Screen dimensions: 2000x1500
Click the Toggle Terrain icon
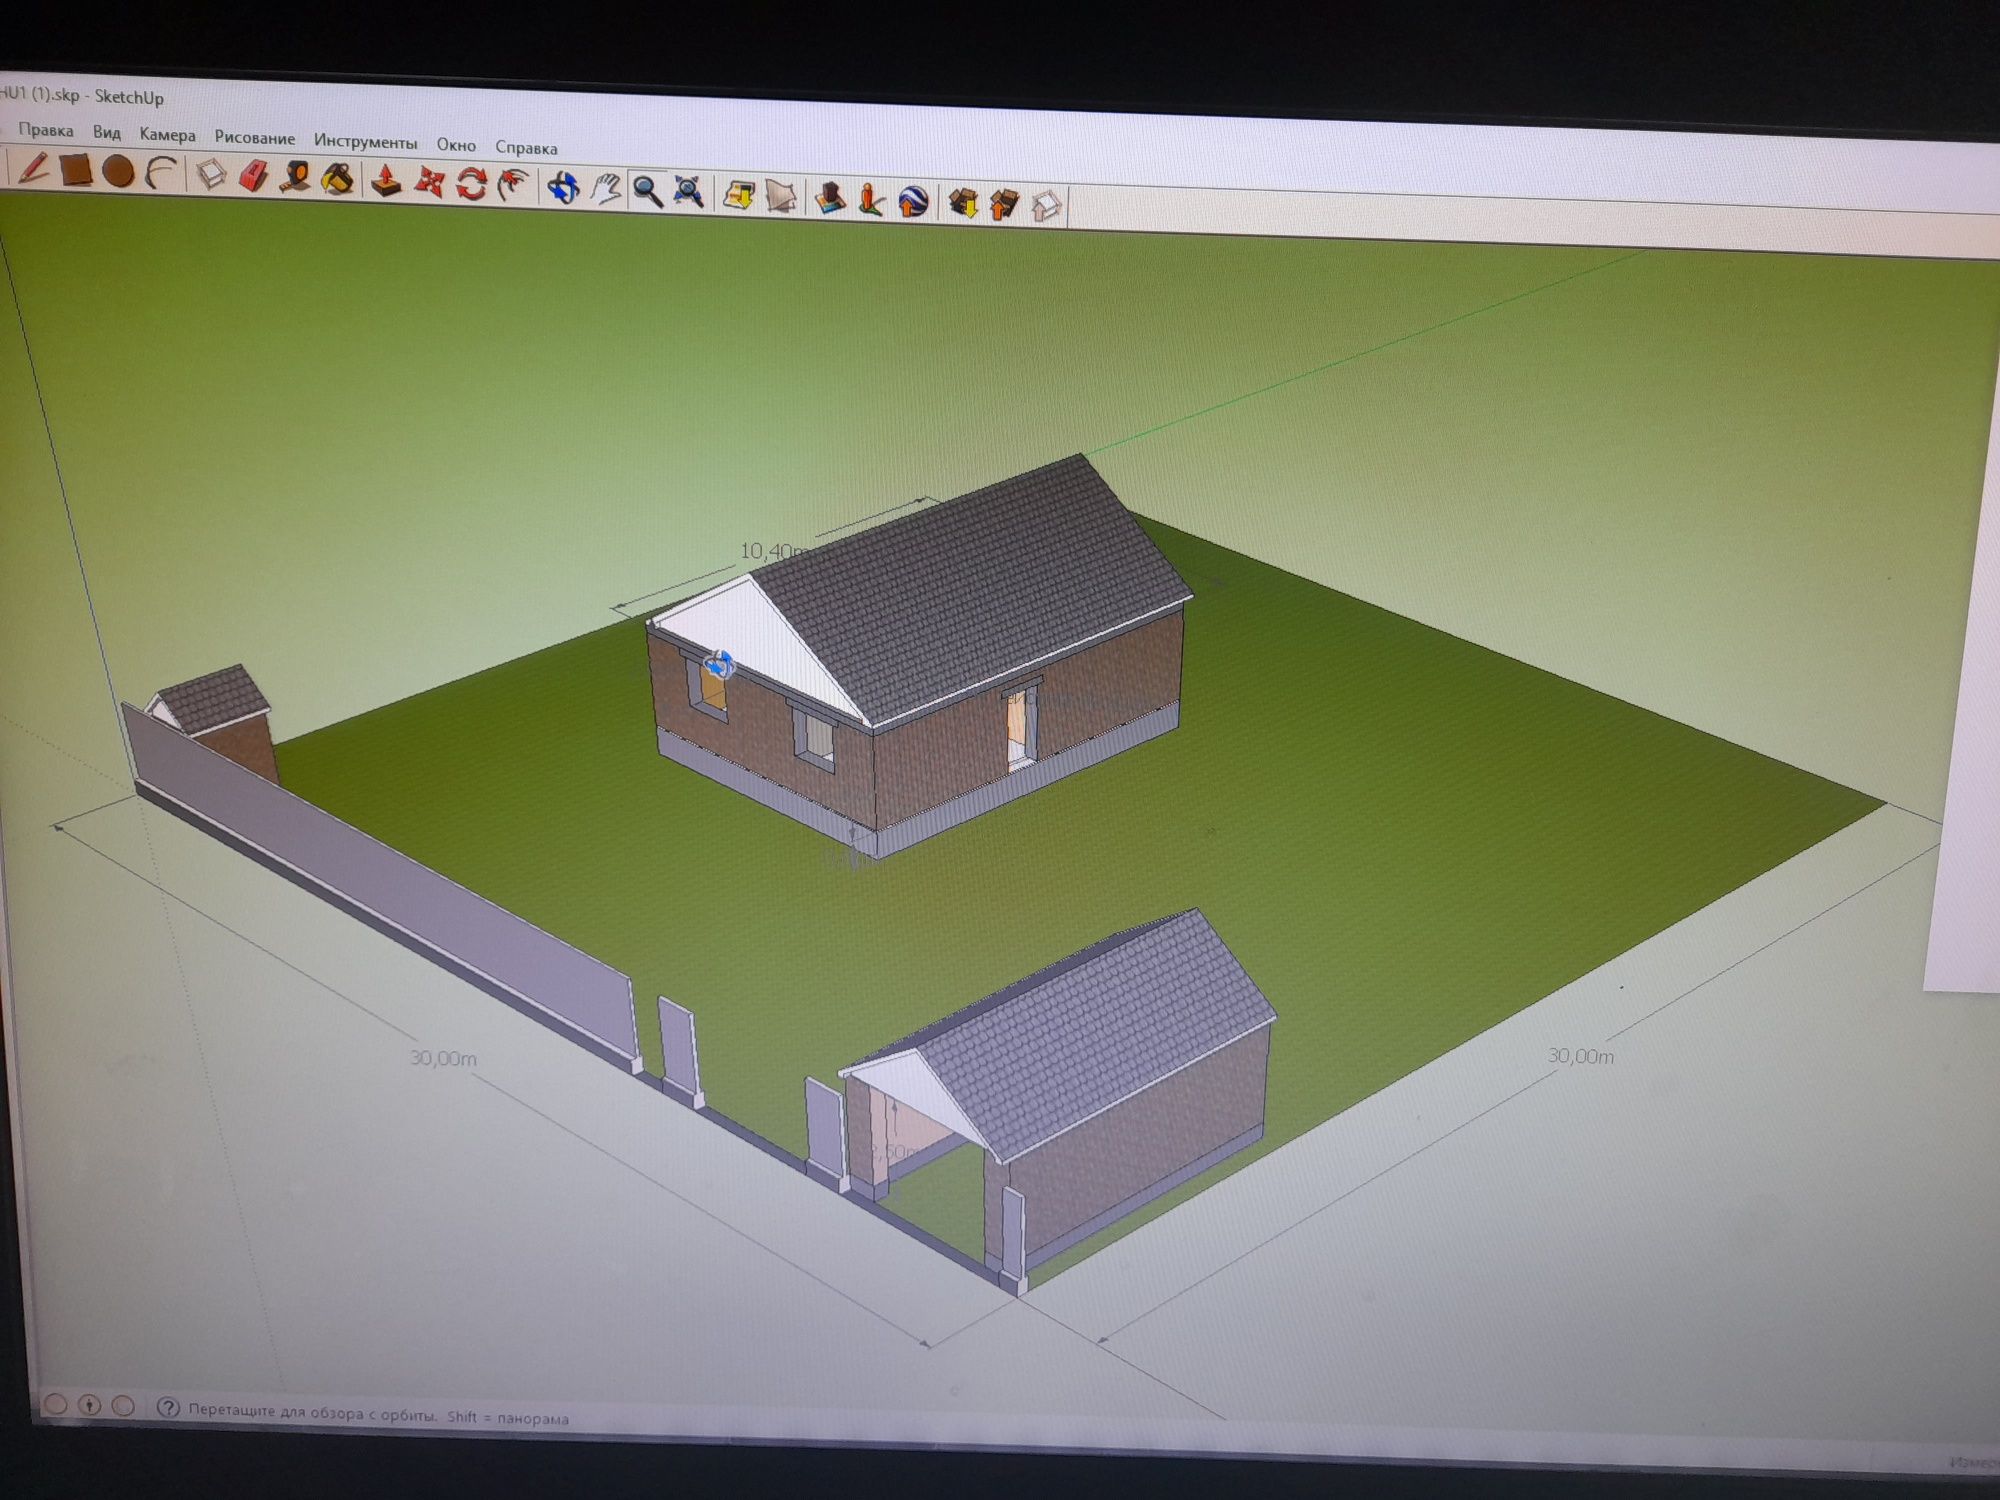(x=781, y=196)
